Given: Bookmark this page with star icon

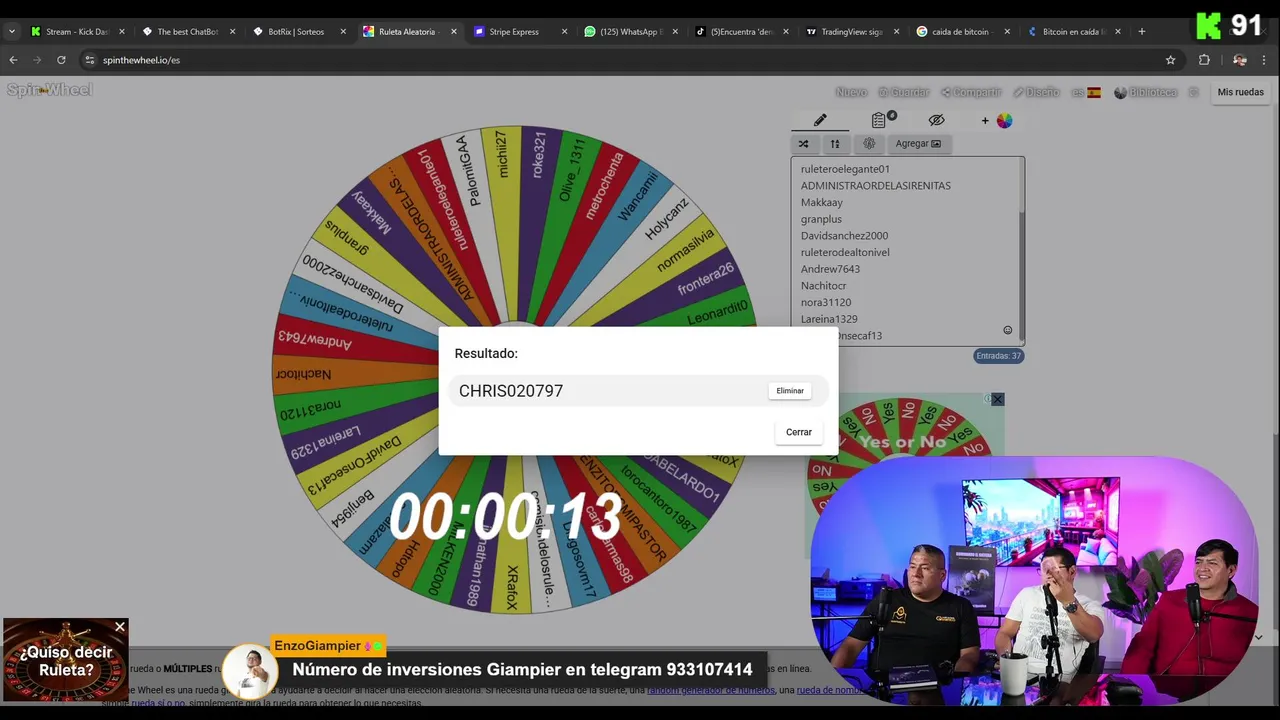Looking at the screenshot, I should click(x=1170, y=60).
